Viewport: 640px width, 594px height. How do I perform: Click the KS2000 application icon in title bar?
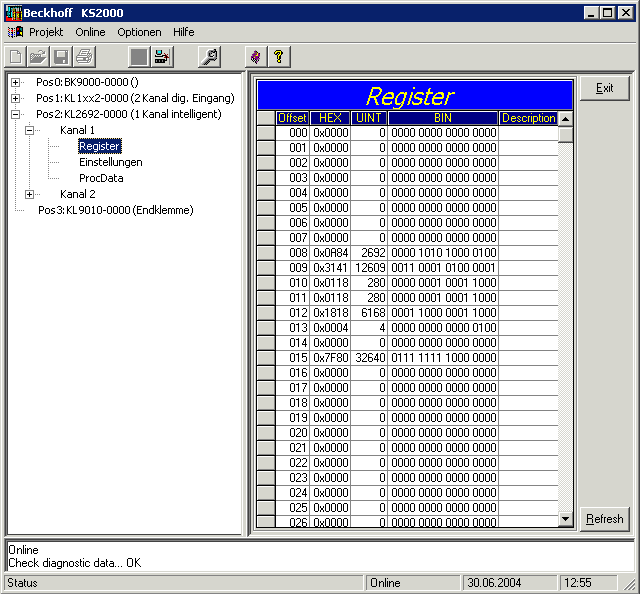(13, 13)
